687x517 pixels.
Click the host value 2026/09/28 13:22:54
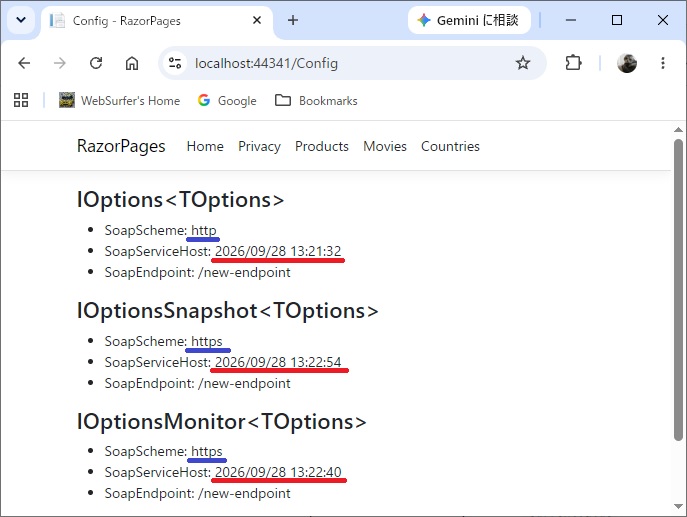278,362
